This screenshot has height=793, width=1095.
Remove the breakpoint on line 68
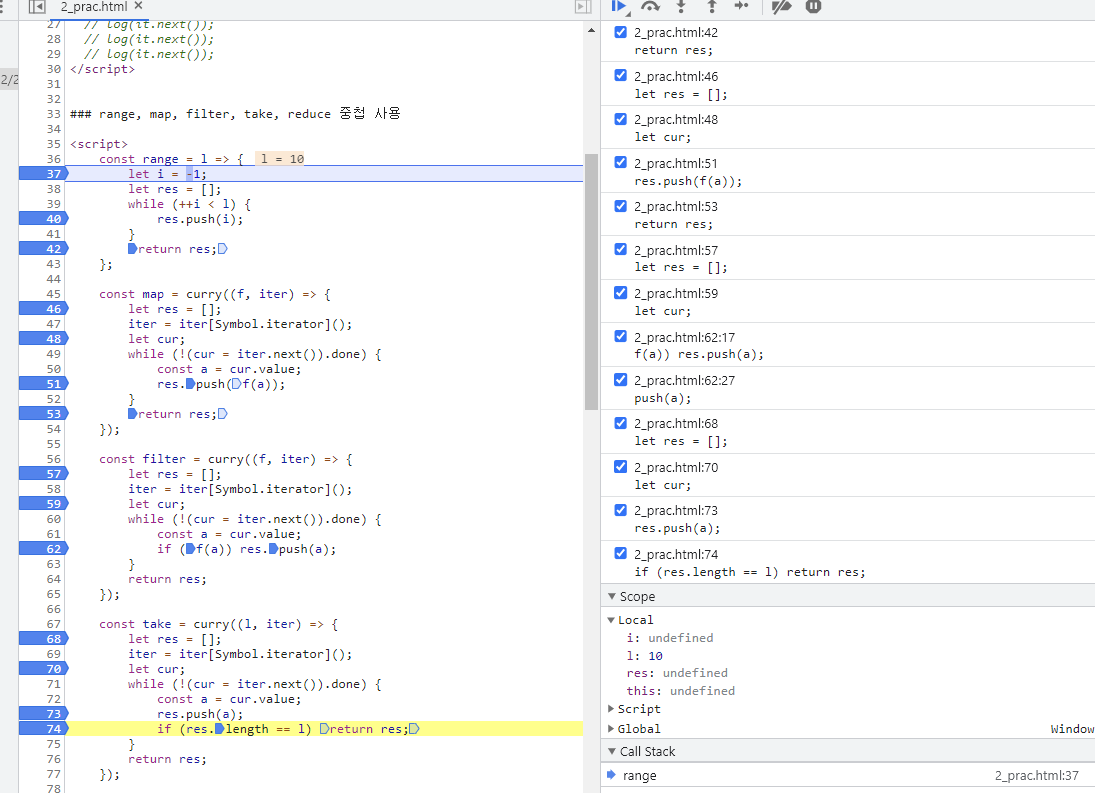click(43, 639)
